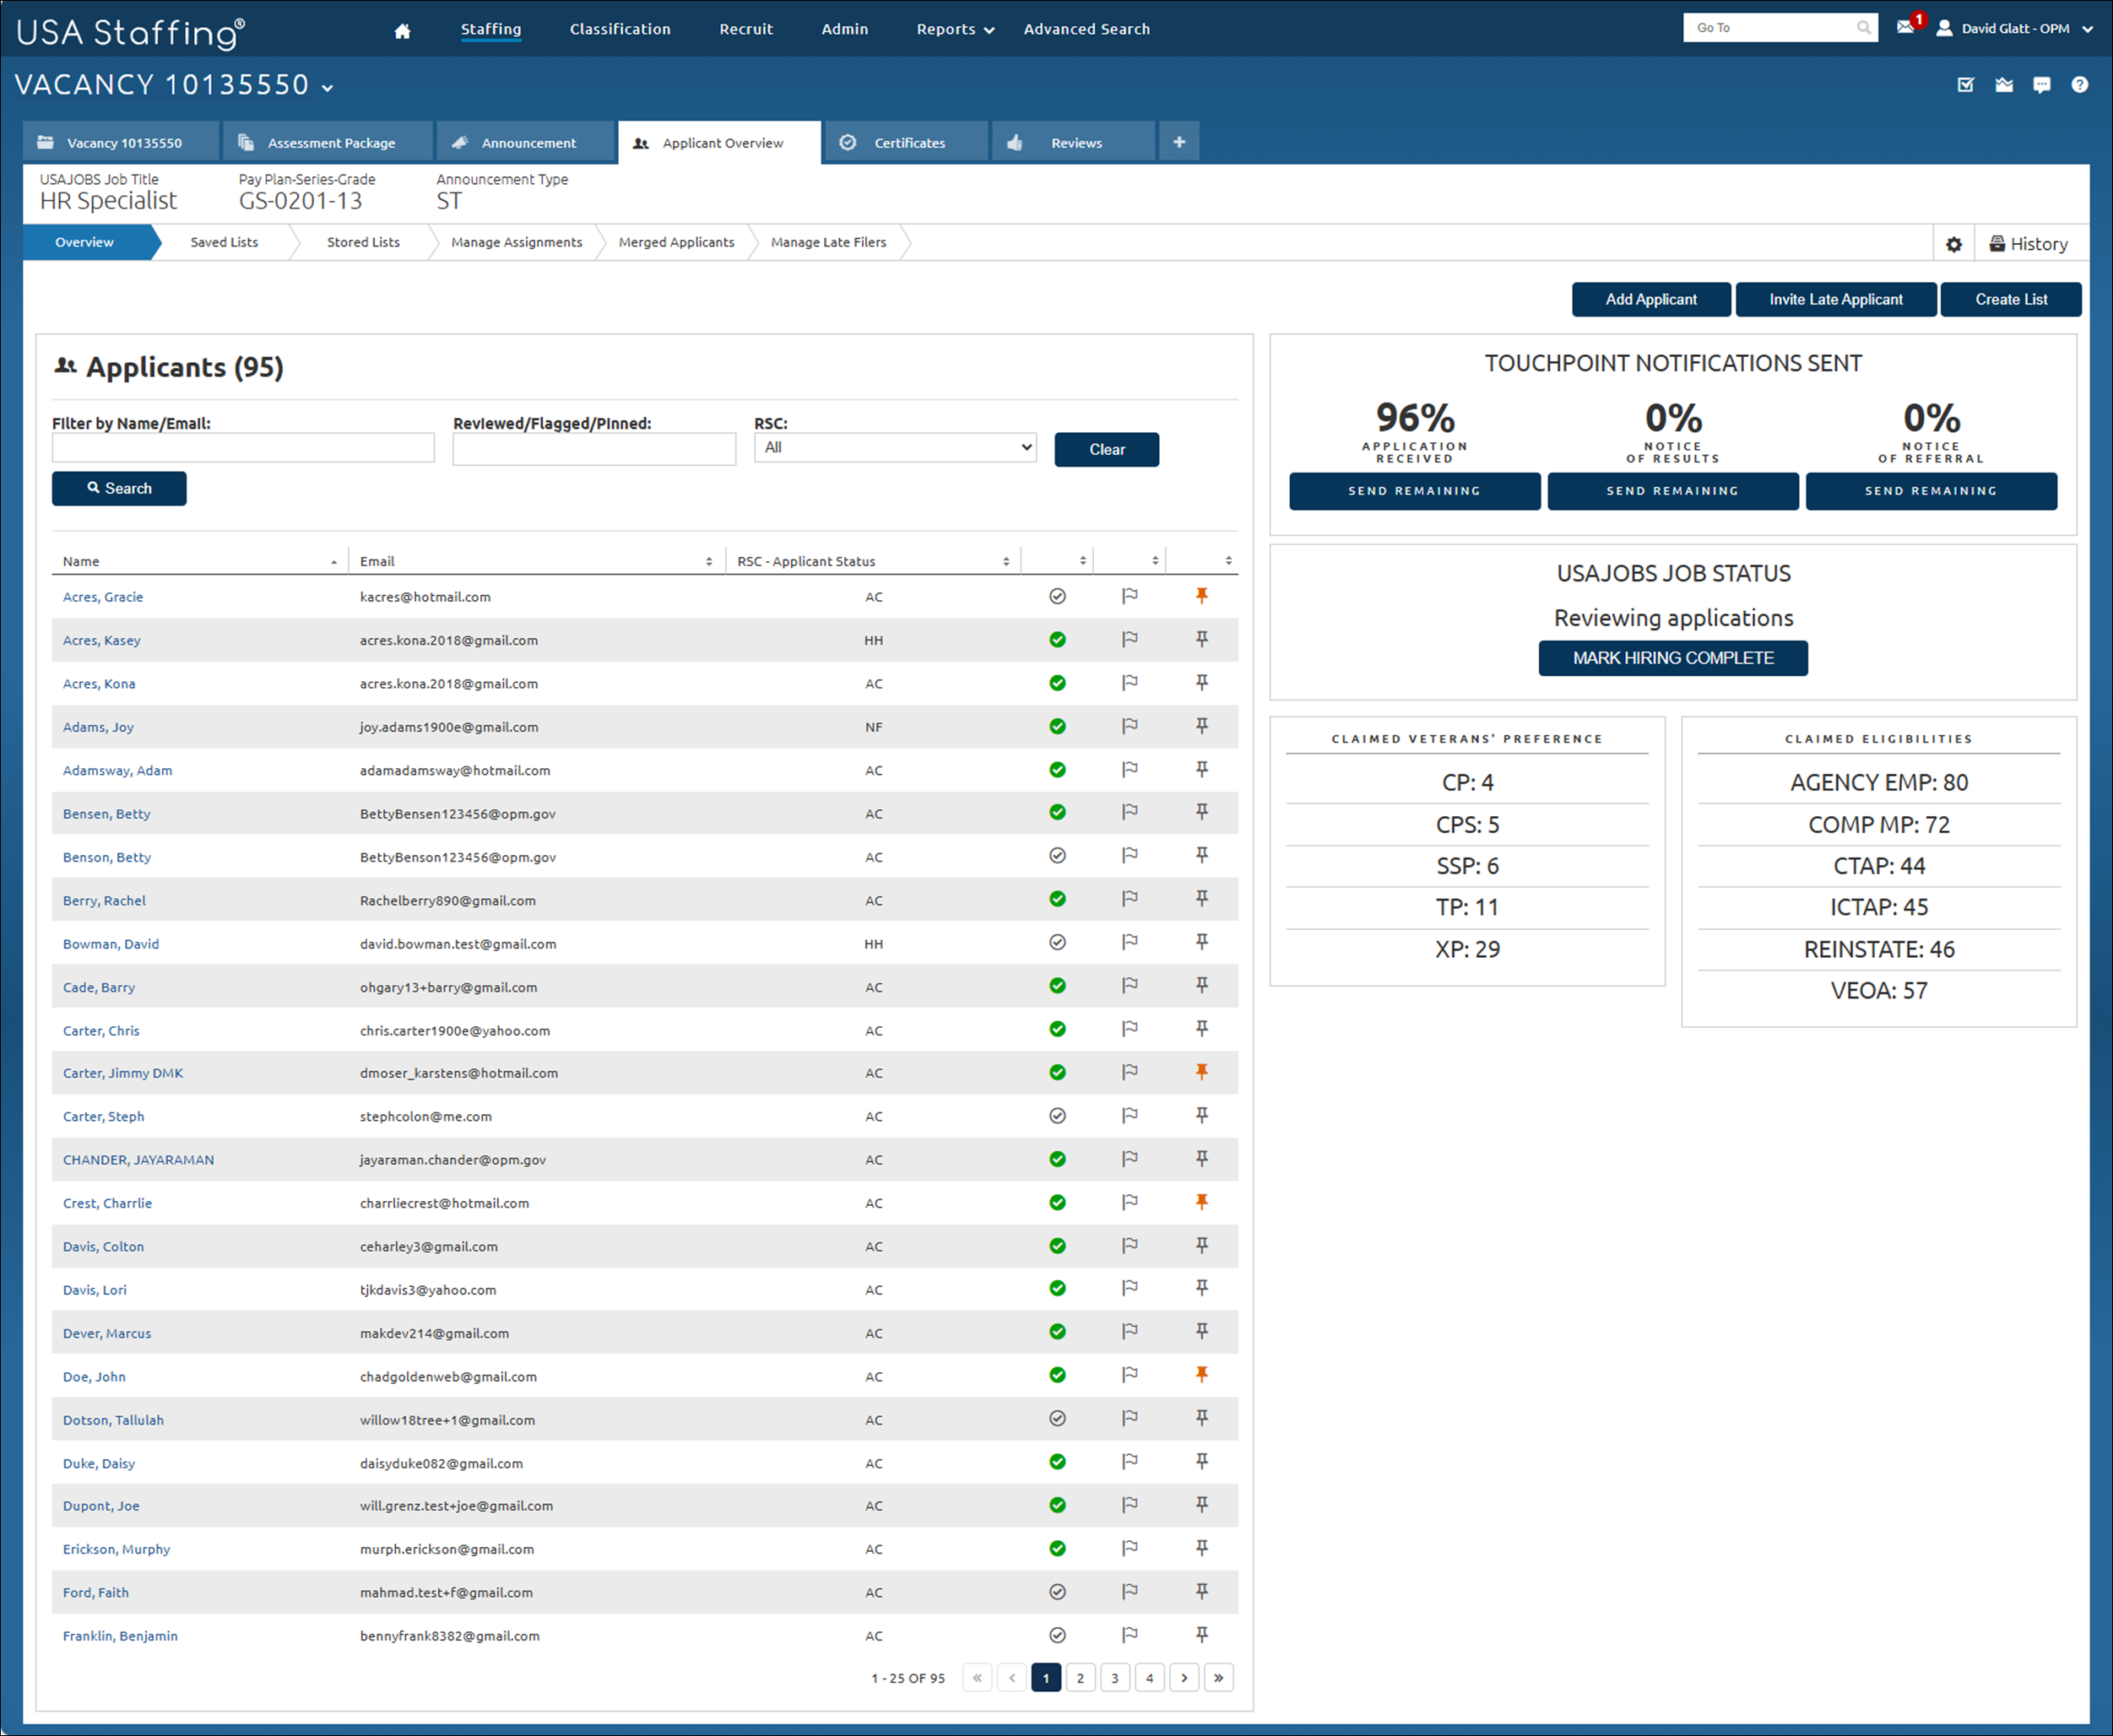Click the Add Applicant button
This screenshot has width=2113, height=1736.
click(x=1651, y=299)
